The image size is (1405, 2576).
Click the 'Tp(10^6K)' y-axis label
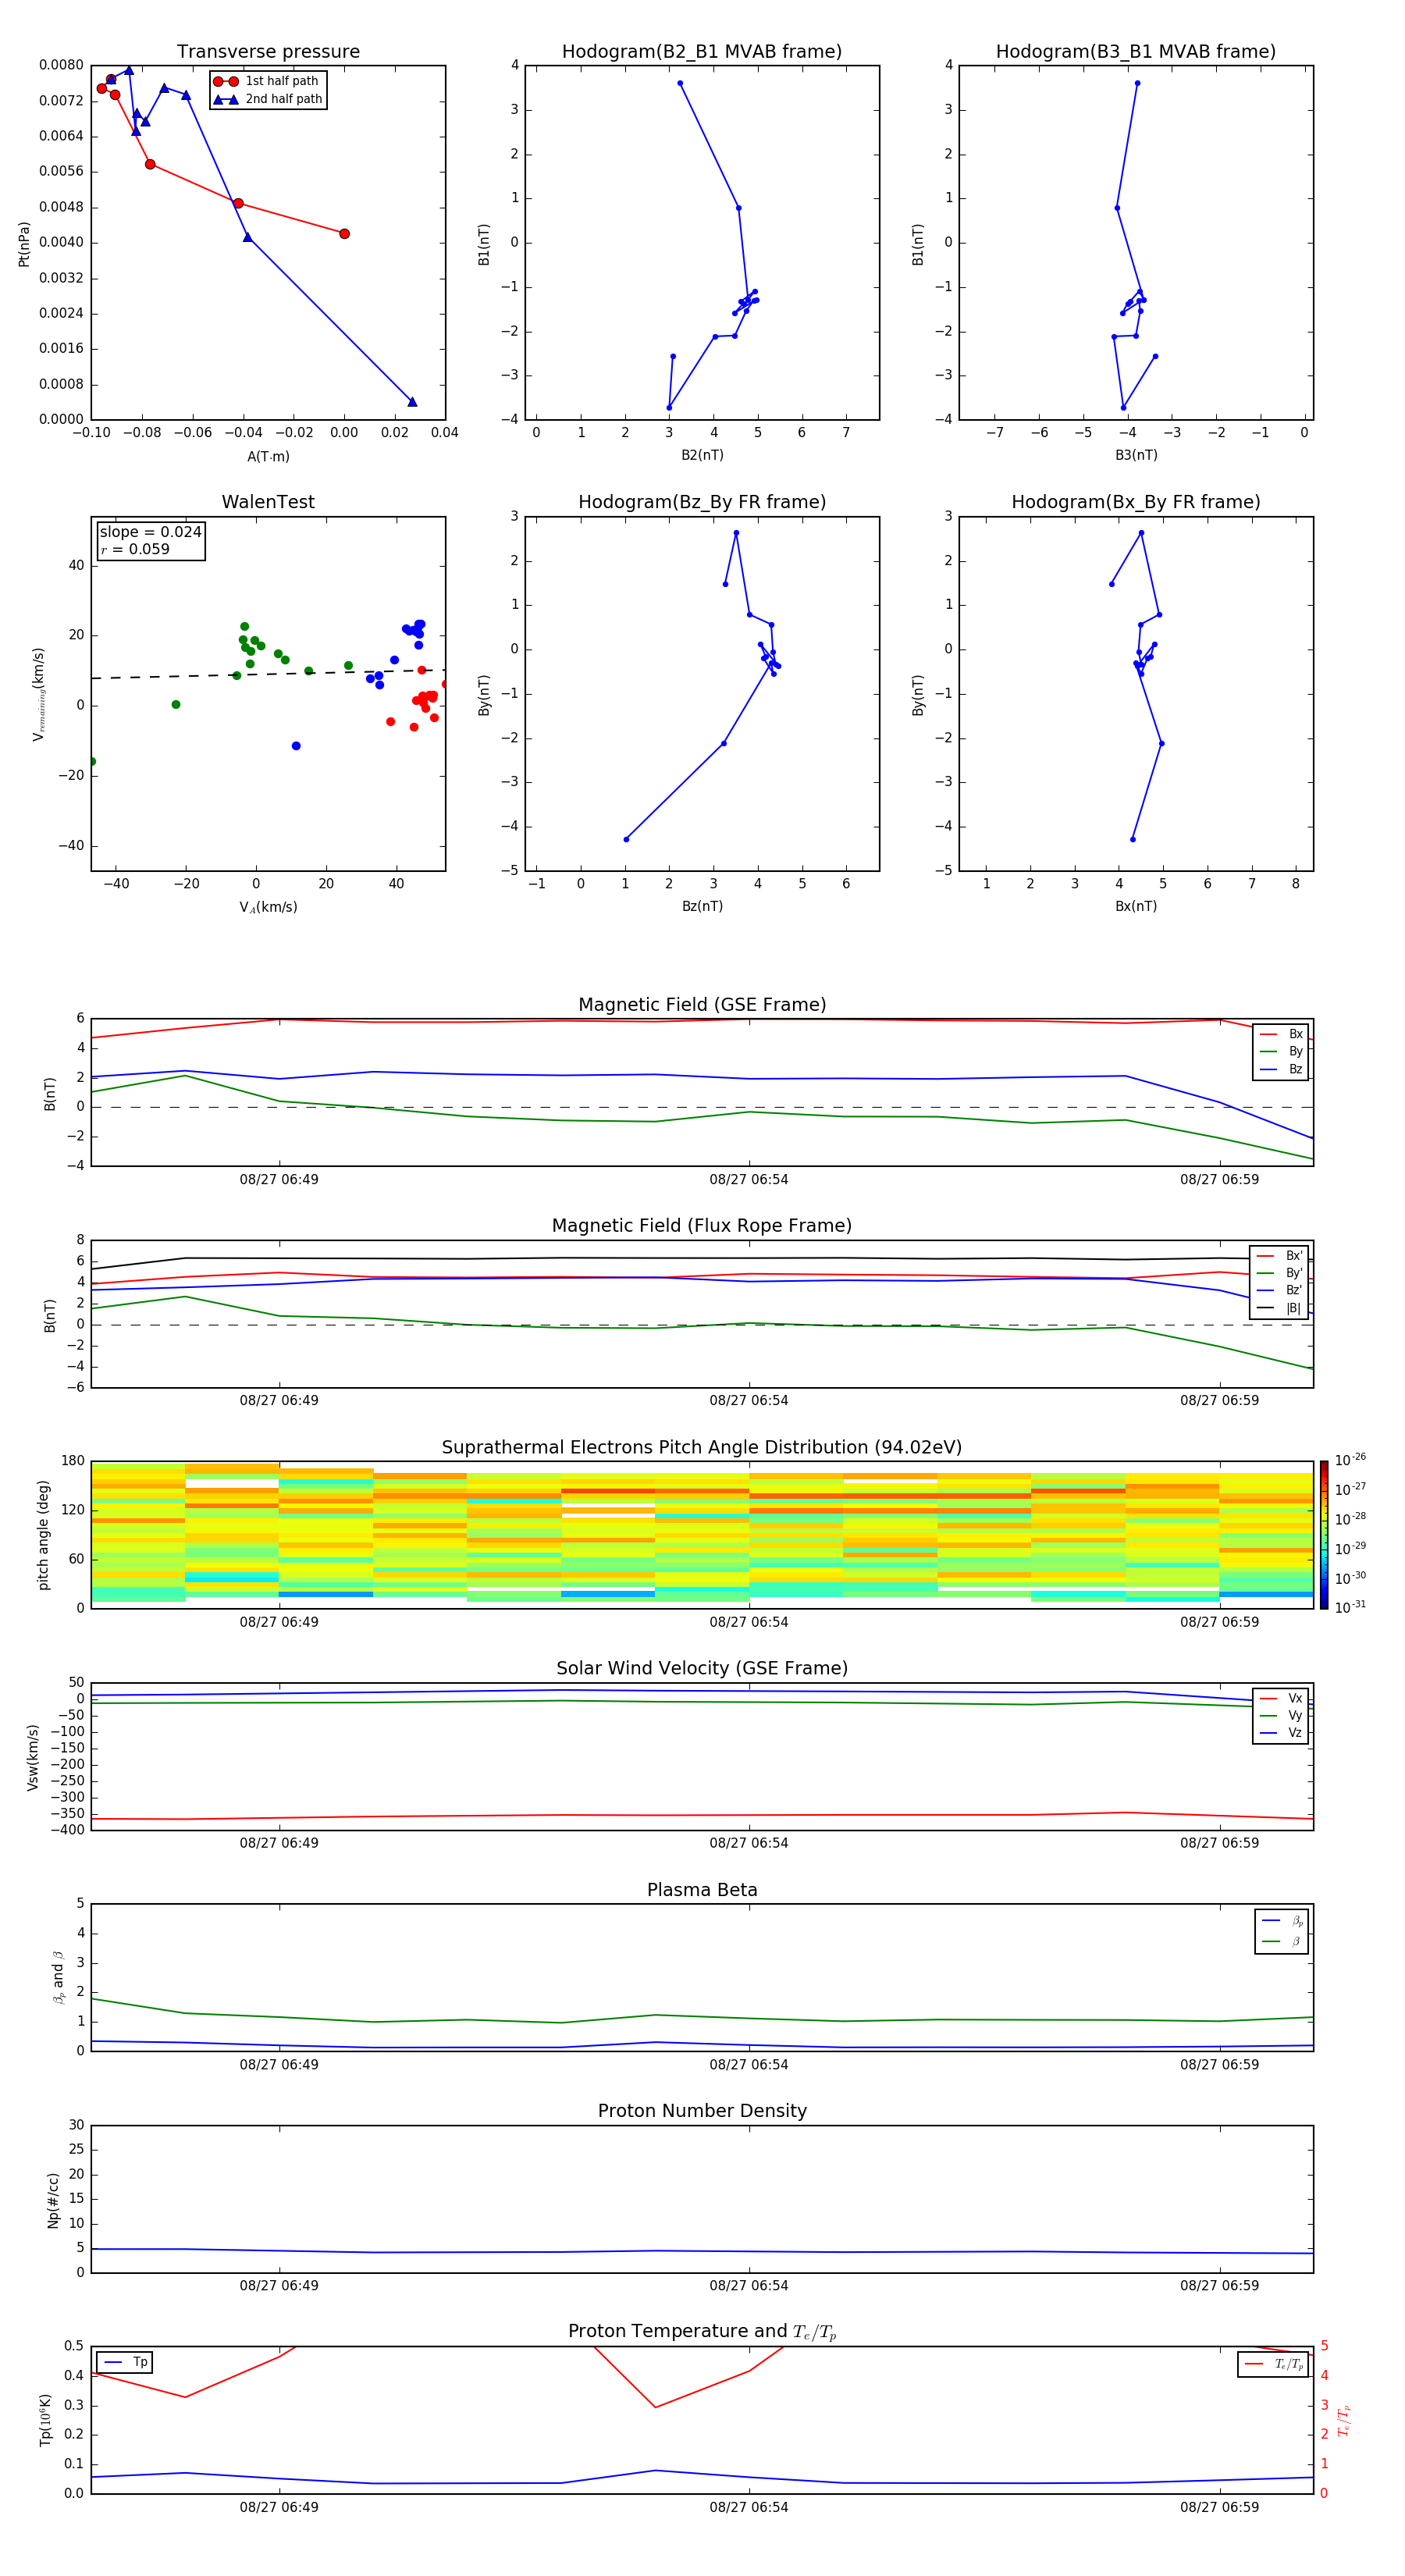pyautogui.click(x=45, y=2420)
